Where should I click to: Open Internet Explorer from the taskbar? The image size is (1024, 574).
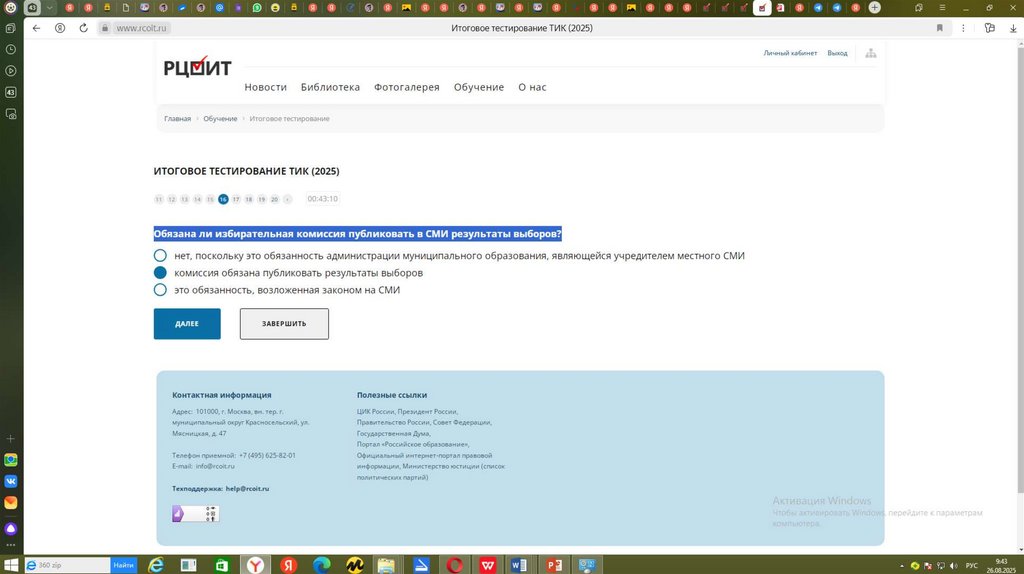156,565
